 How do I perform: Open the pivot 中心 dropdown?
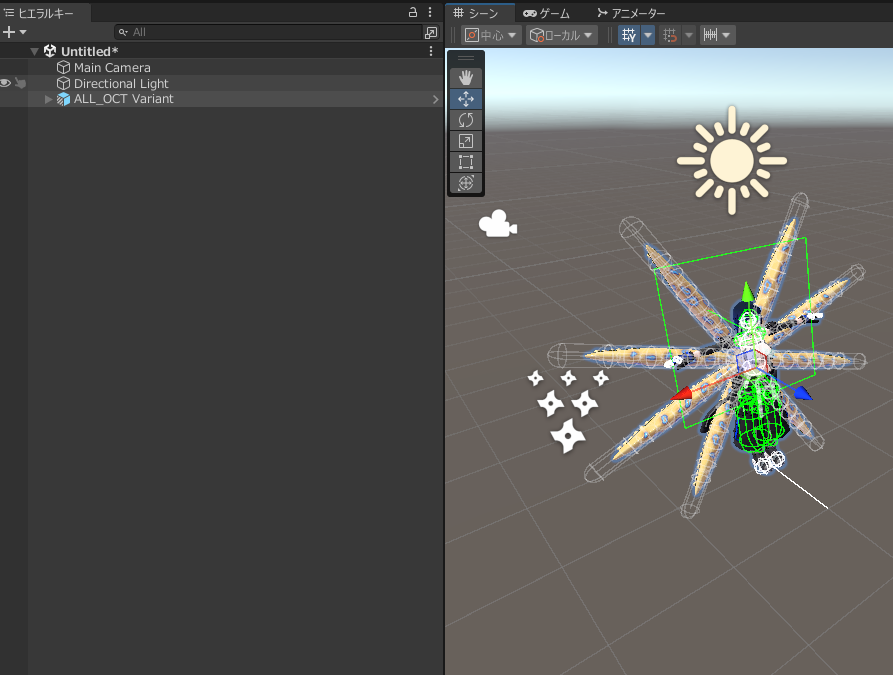click(491, 35)
